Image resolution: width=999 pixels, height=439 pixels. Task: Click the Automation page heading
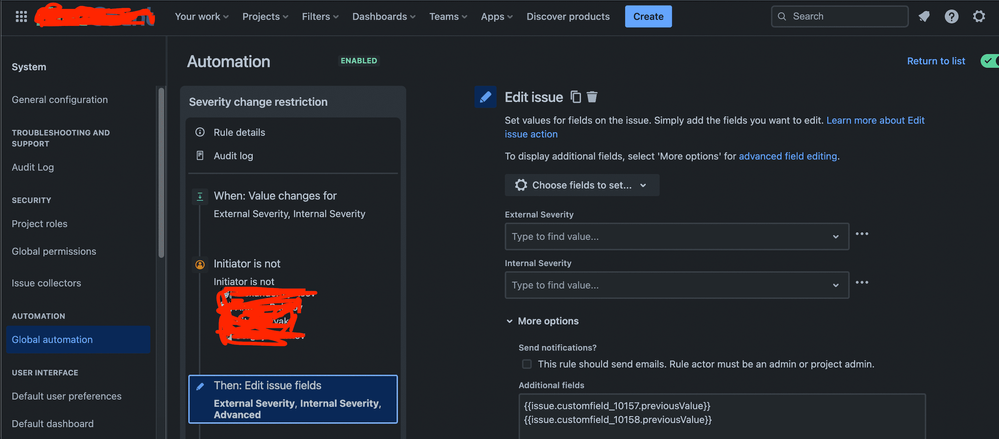pyautogui.click(x=229, y=62)
